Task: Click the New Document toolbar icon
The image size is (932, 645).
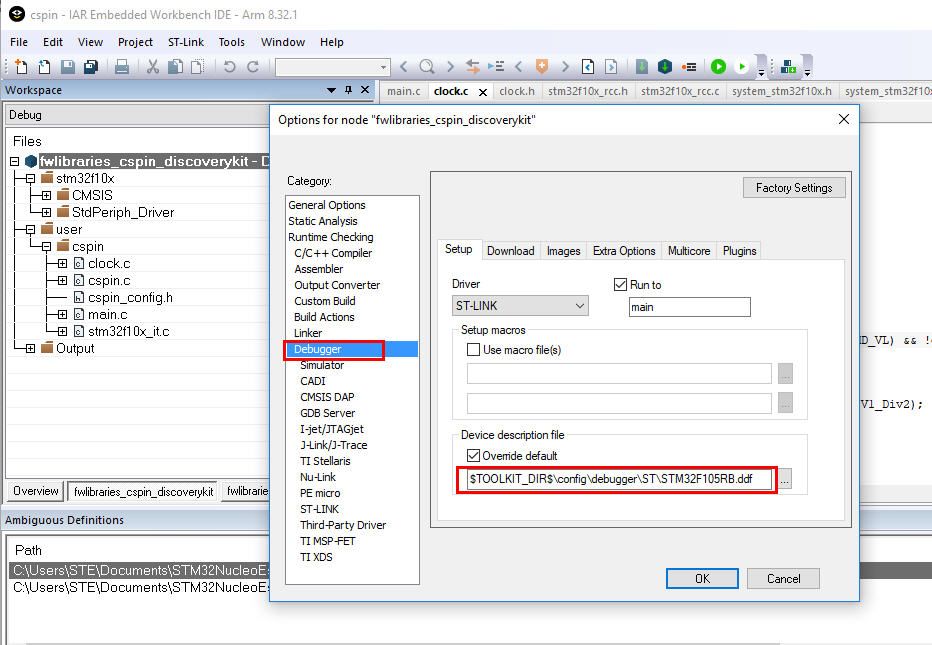Action: pyautogui.click(x=21, y=67)
